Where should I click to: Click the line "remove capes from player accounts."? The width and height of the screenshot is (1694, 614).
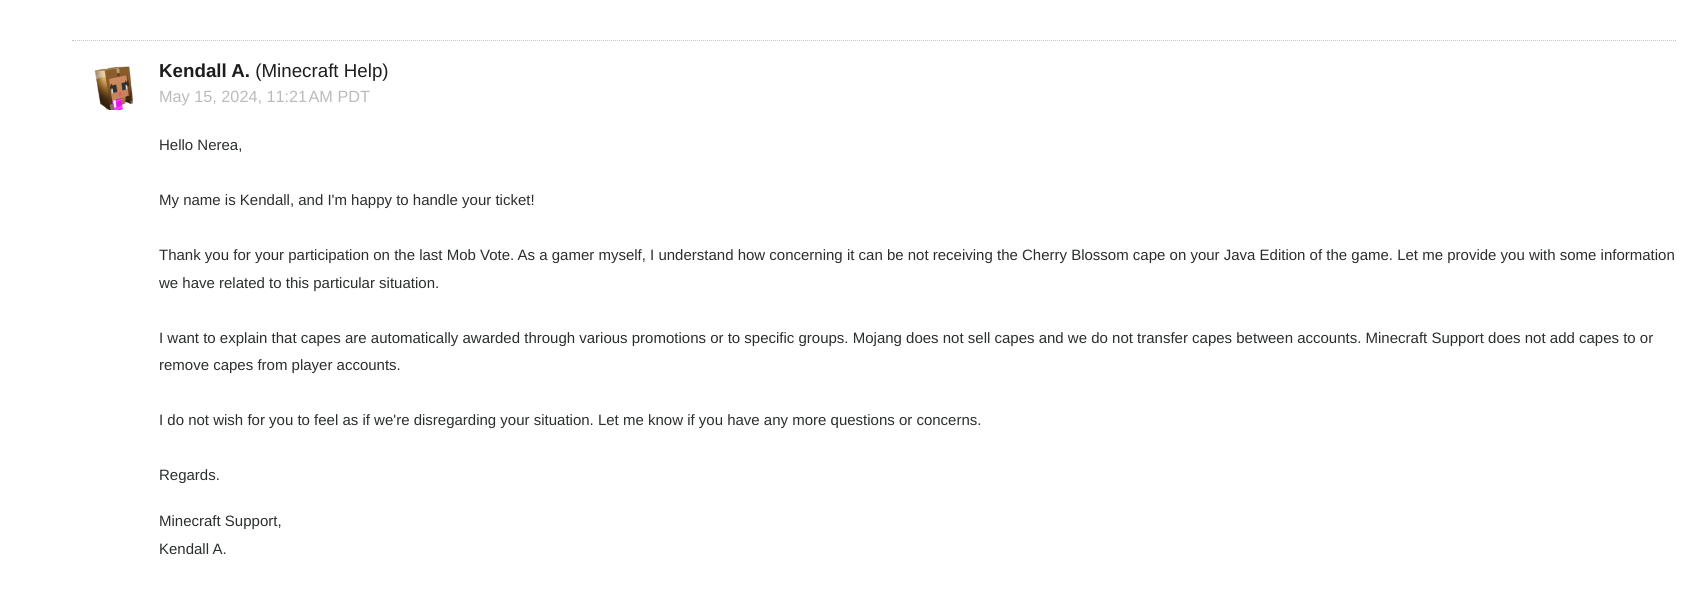tap(279, 365)
